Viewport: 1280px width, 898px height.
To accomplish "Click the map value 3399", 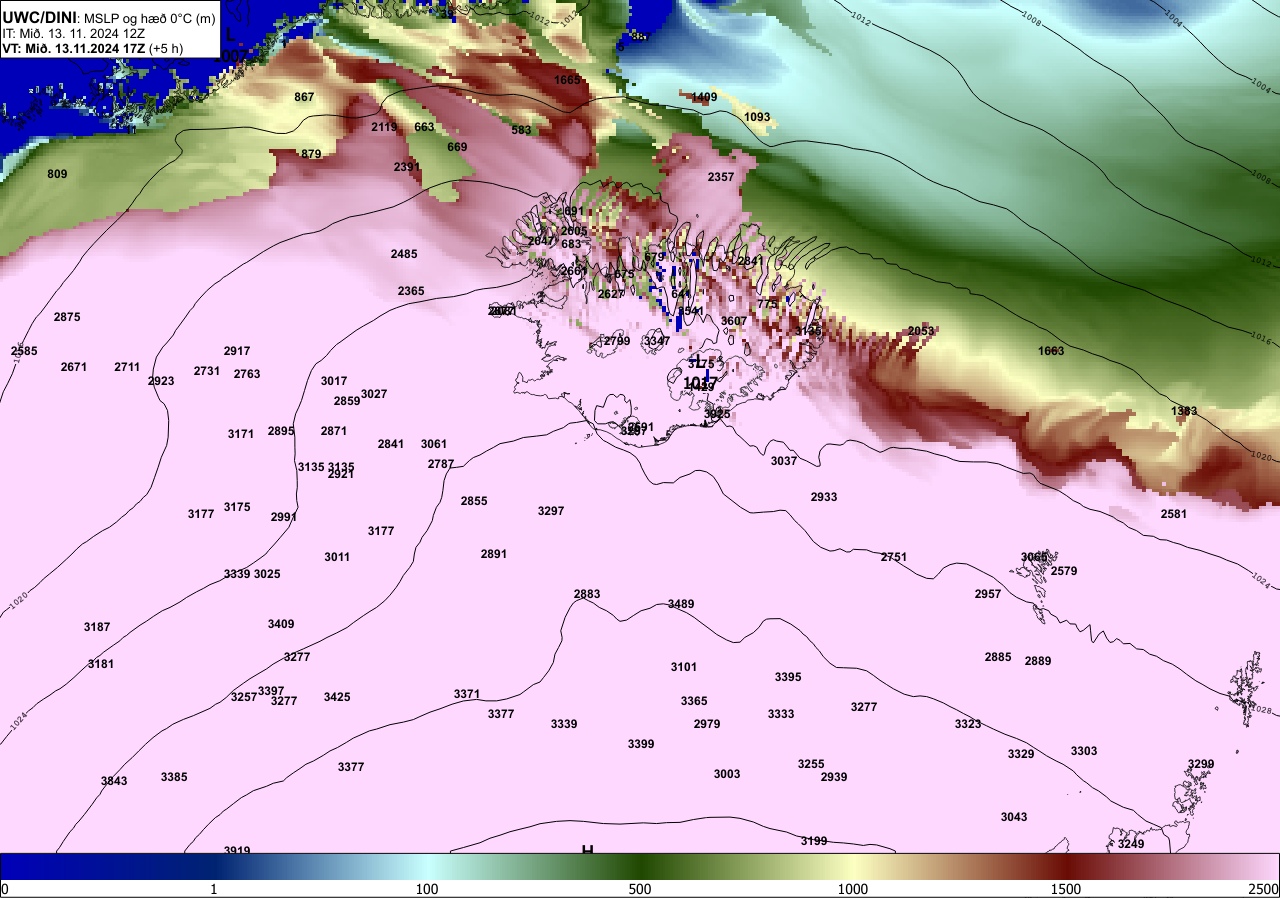I will tap(641, 744).
